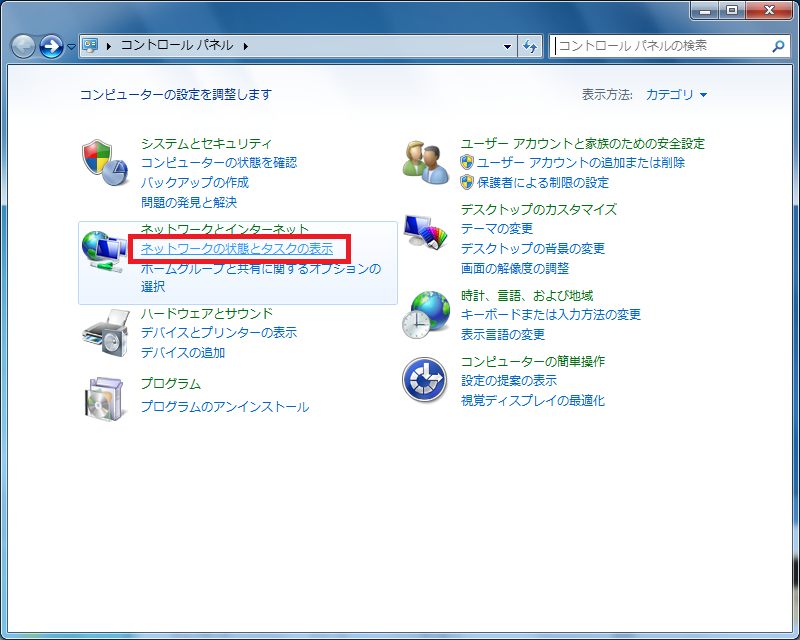
Task: Click the コントロール パネル breadcrumb in address bar
Action: (178, 46)
